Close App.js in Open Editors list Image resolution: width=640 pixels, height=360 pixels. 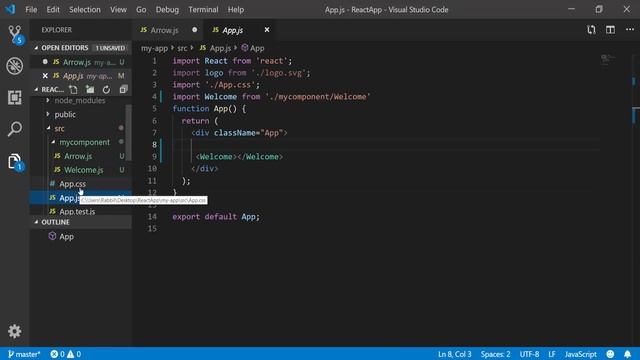[45, 76]
